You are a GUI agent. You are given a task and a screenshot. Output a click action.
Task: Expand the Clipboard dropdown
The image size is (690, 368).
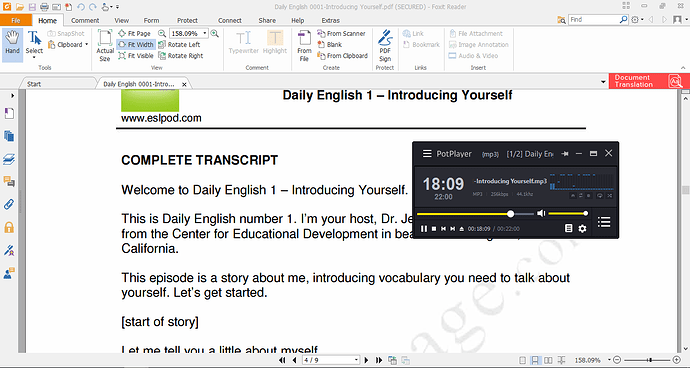coord(87,44)
